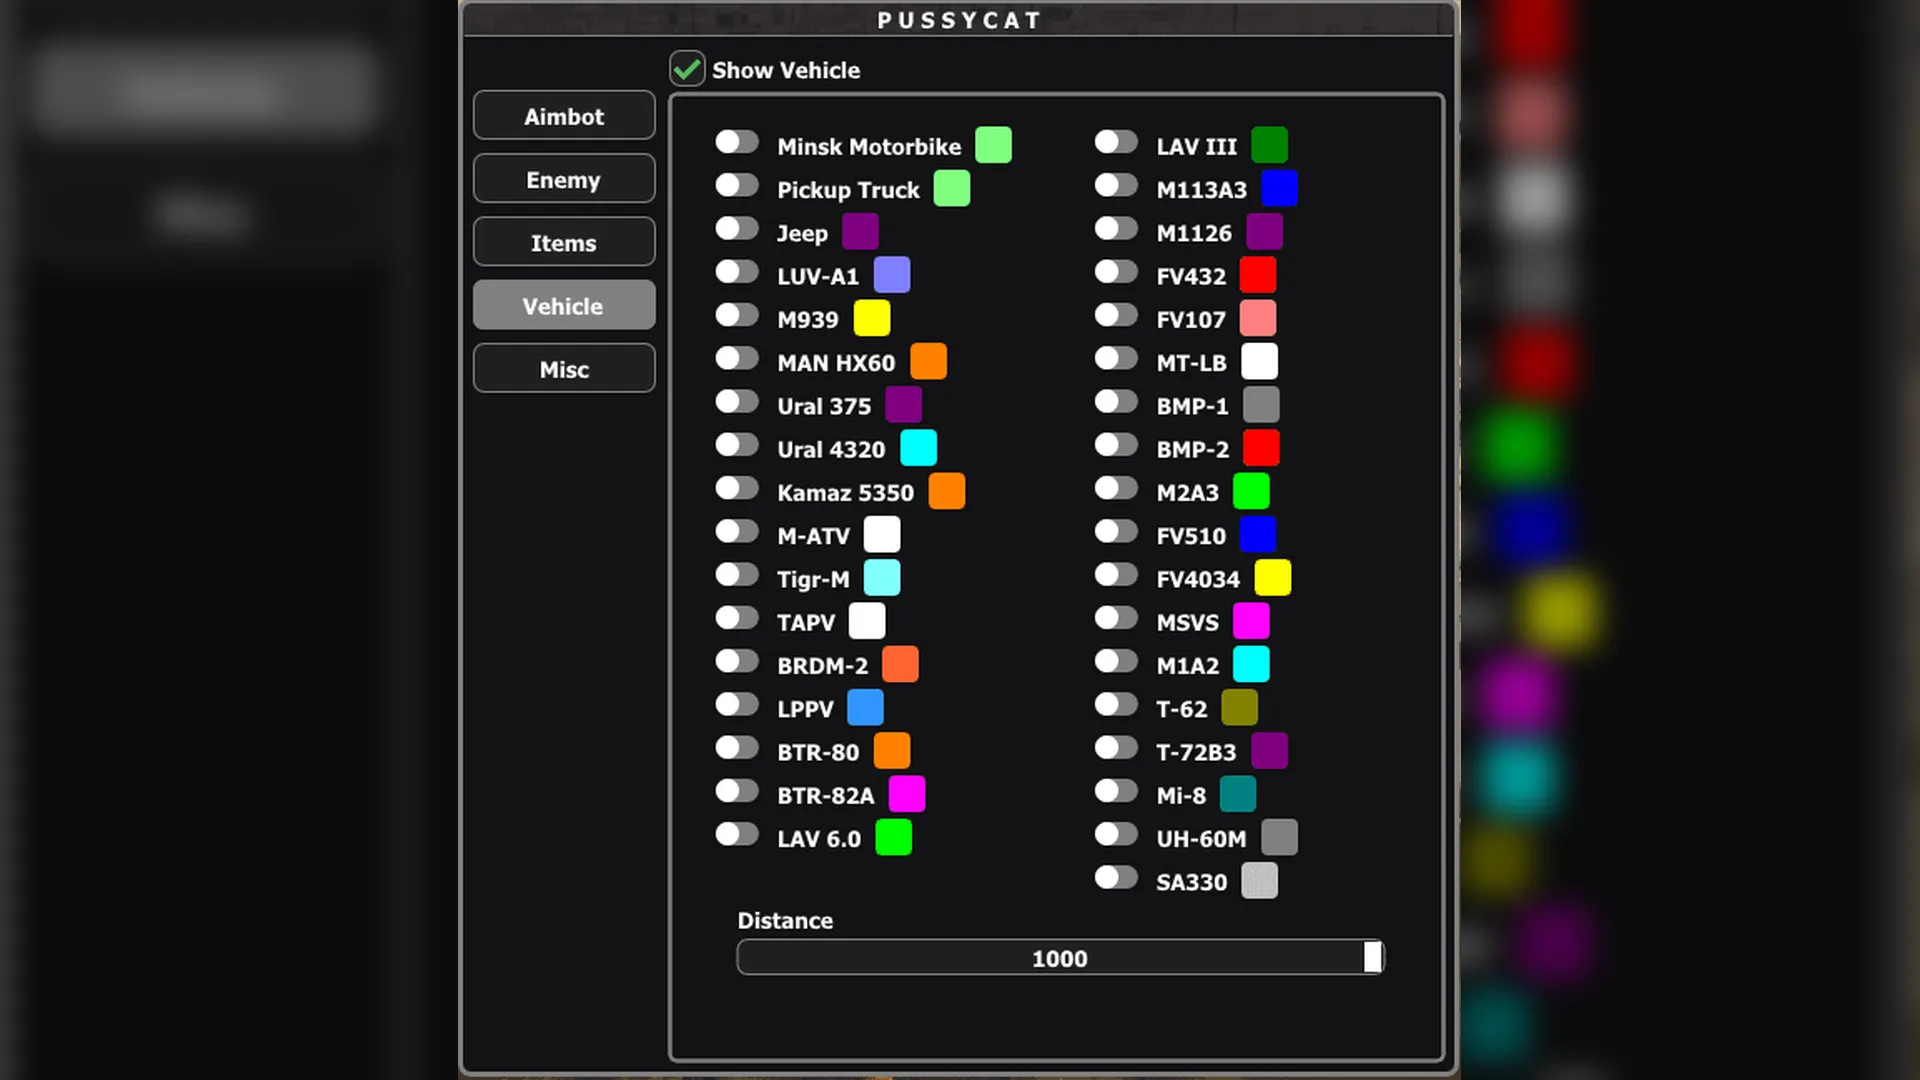Change the LUV-A1 lavender color swatch
The height and width of the screenshot is (1080, 1920).
coord(892,275)
